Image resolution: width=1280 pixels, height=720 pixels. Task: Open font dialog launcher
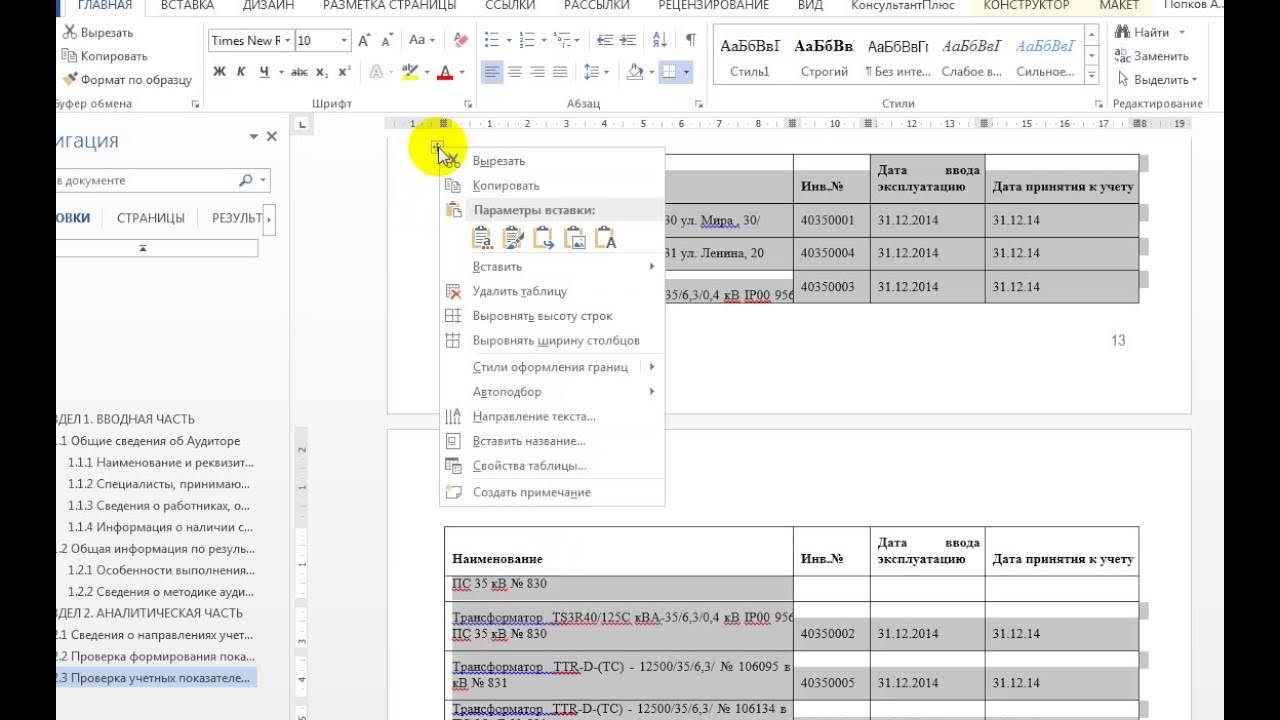[x=468, y=104]
